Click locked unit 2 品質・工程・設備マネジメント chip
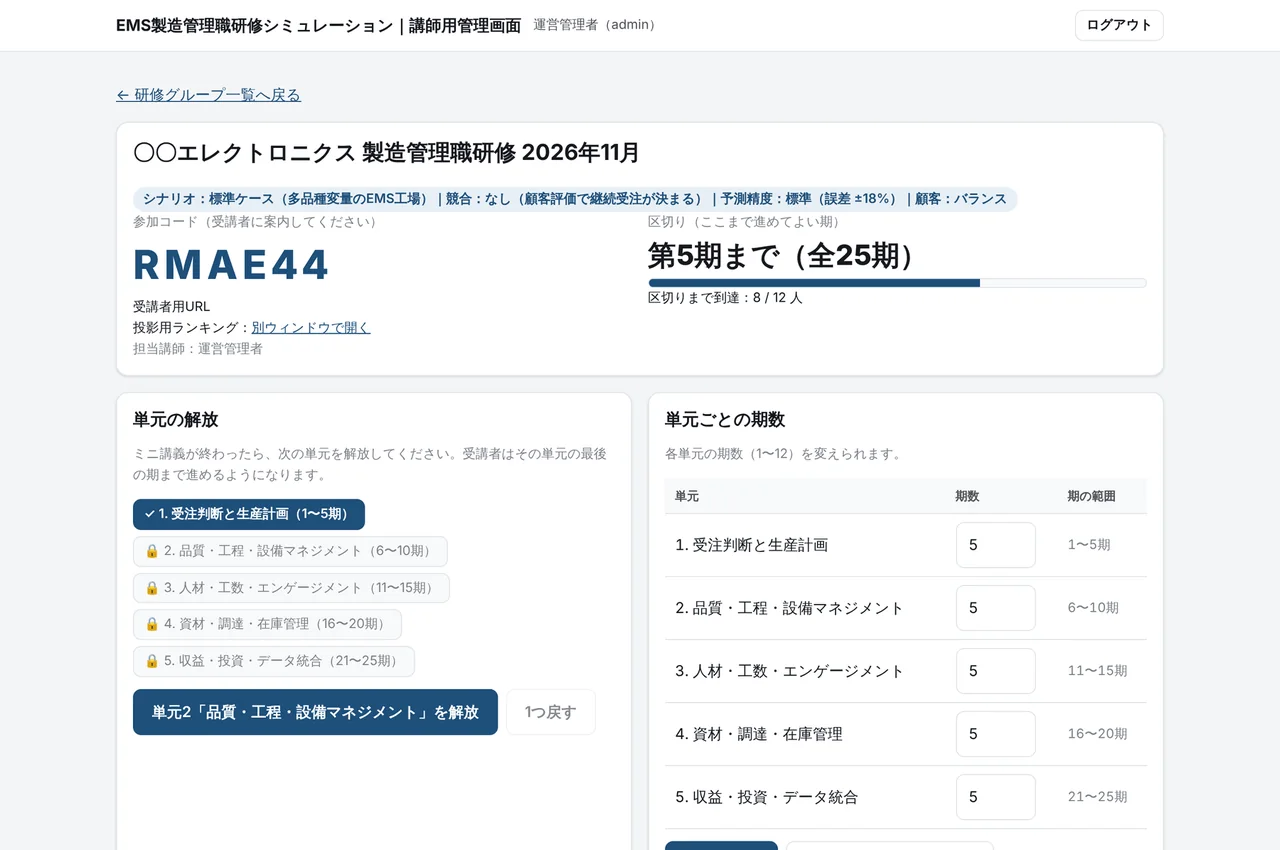 tap(290, 551)
